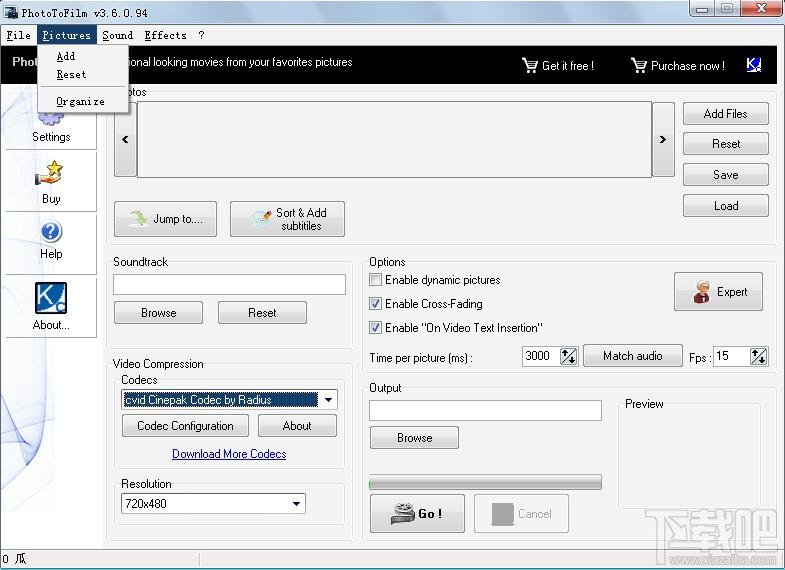This screenshot has height=570, width=785.
Task: Browse for a soundtrack file
Action: pyautogui.click(x=158, y=313)
